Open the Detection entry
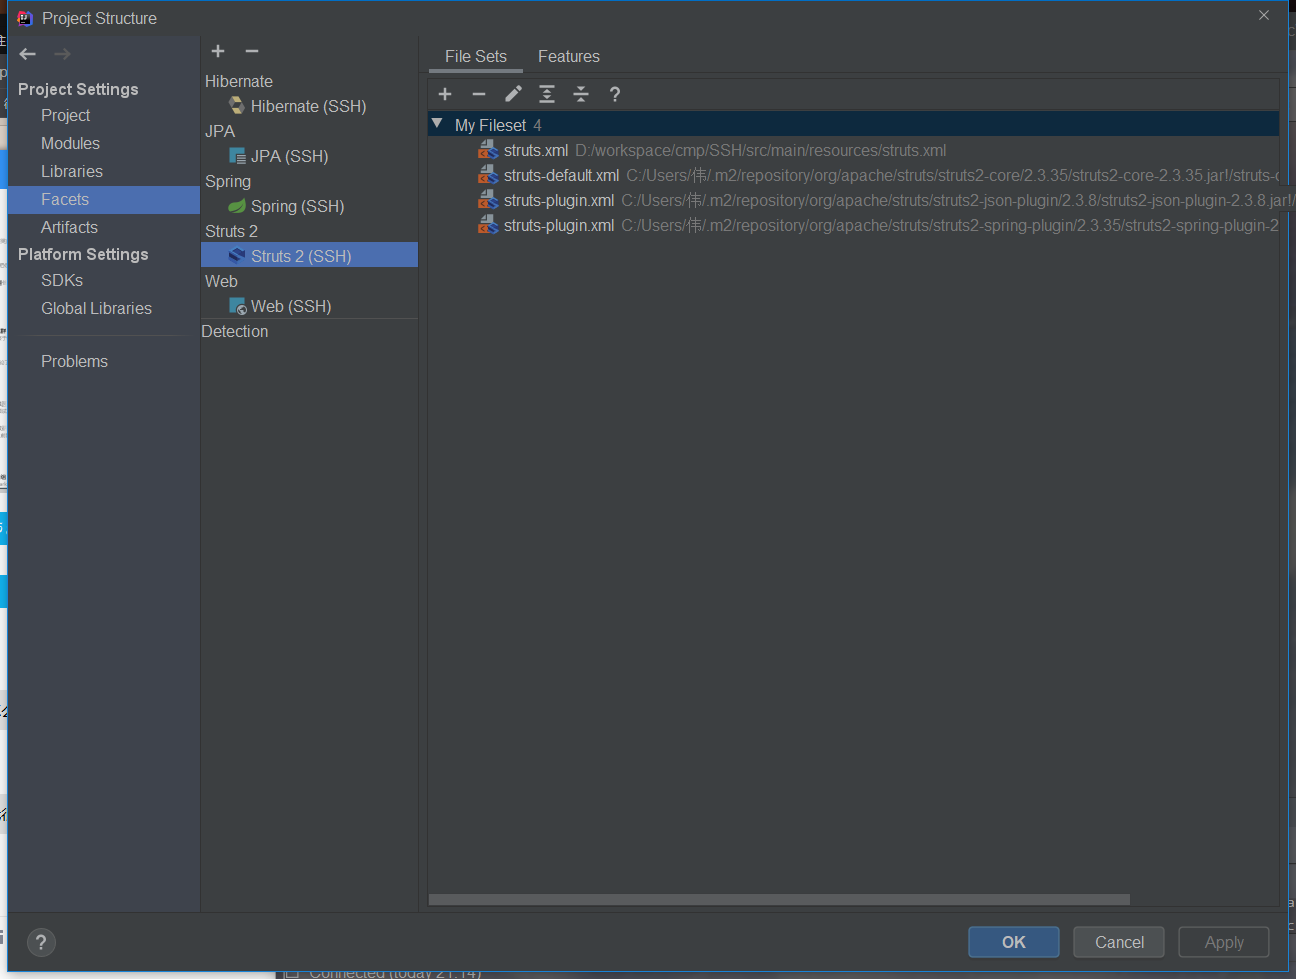1296x979 pixels. [x=235, y=332]
